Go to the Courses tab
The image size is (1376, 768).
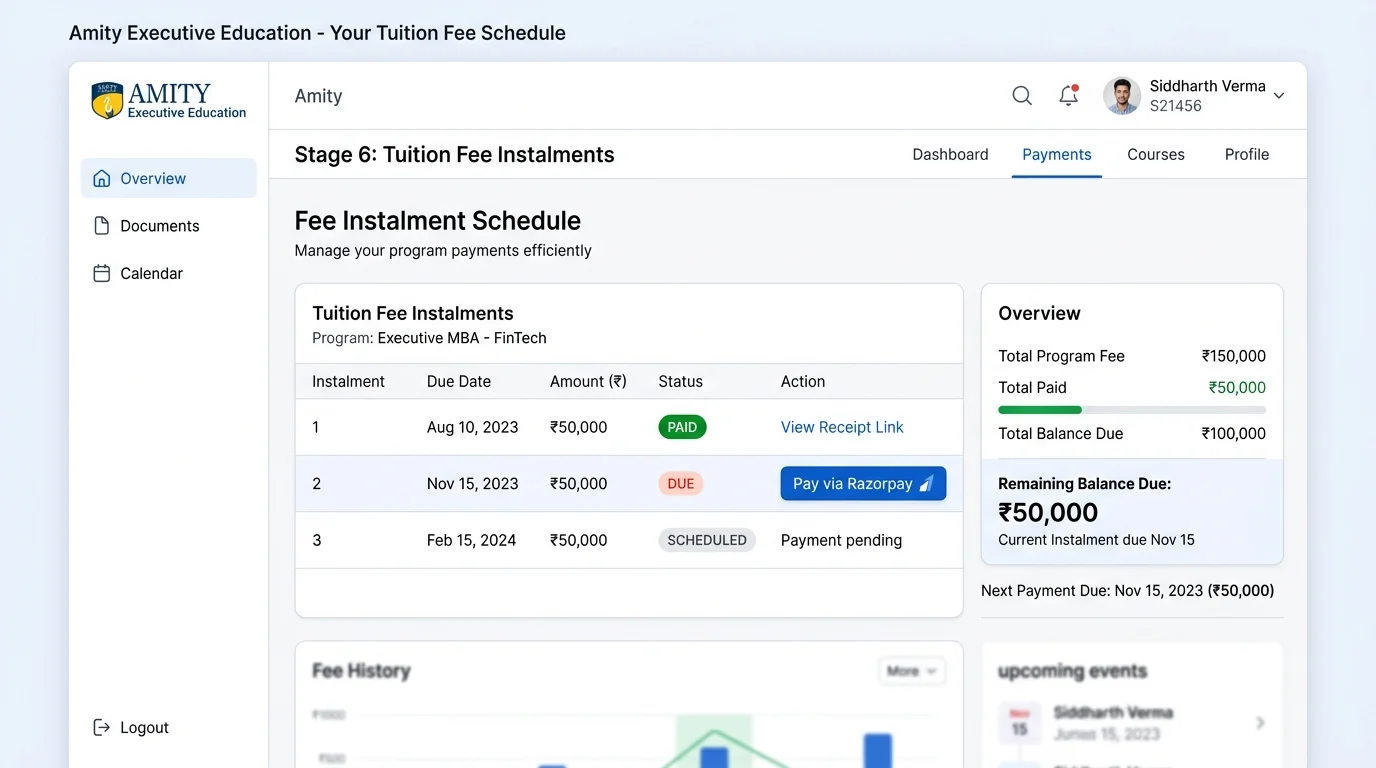pyautogui.click(x=1156, y=154)
